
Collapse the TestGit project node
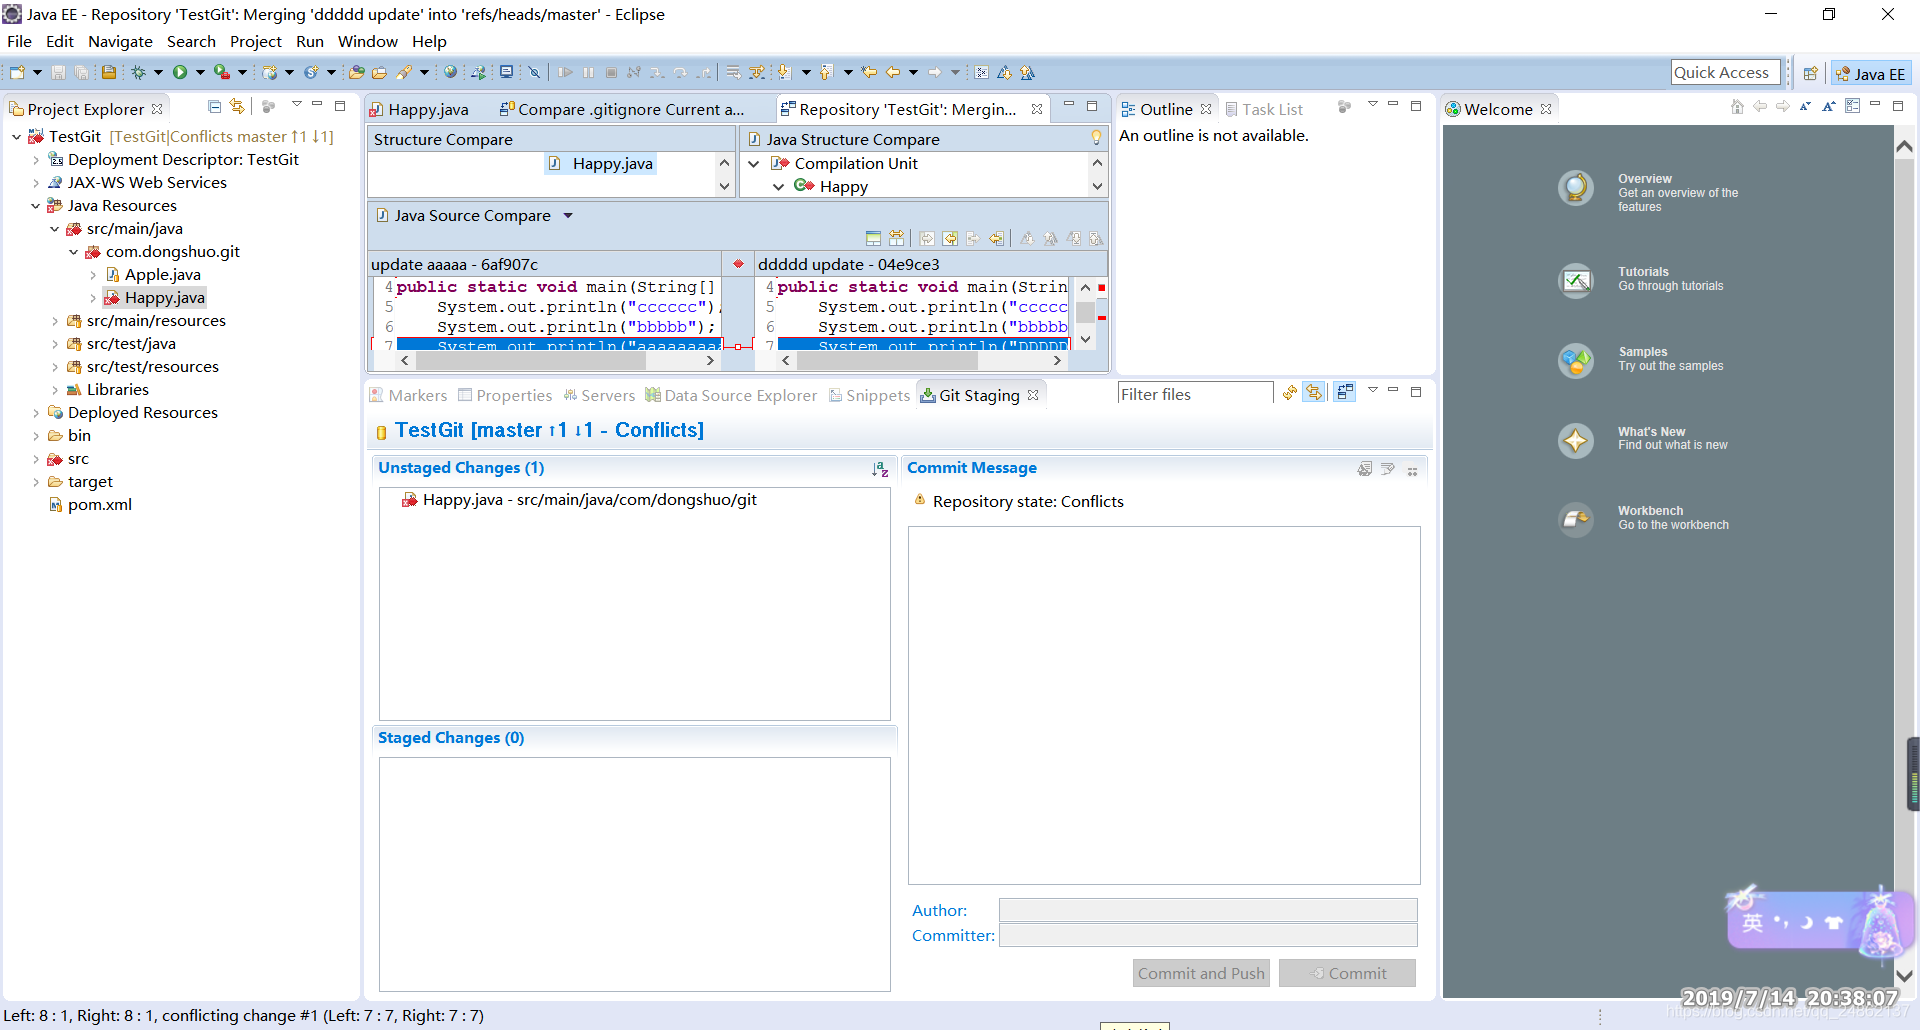coord(17,137)
